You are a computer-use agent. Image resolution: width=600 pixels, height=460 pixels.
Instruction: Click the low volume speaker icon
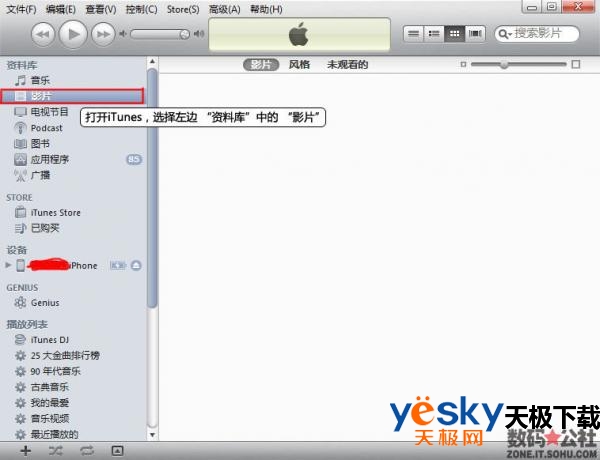coord(123,34)
